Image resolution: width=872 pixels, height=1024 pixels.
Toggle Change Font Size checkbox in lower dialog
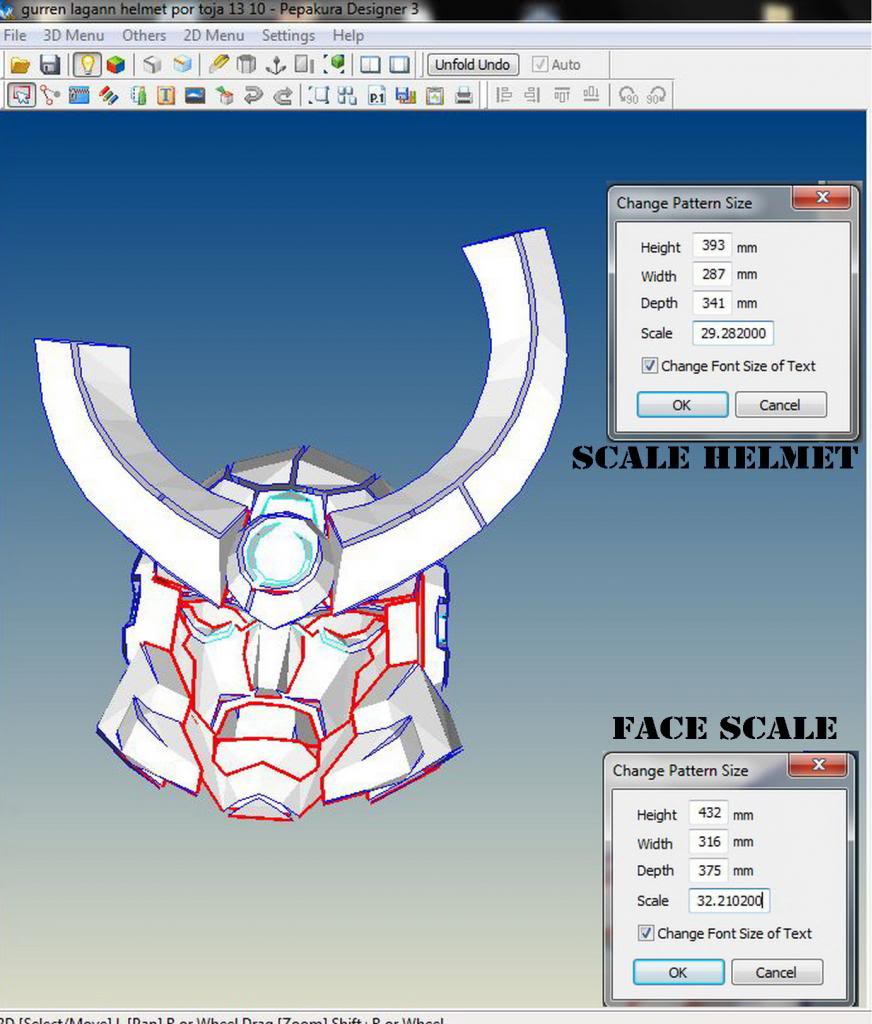[645, 933]
